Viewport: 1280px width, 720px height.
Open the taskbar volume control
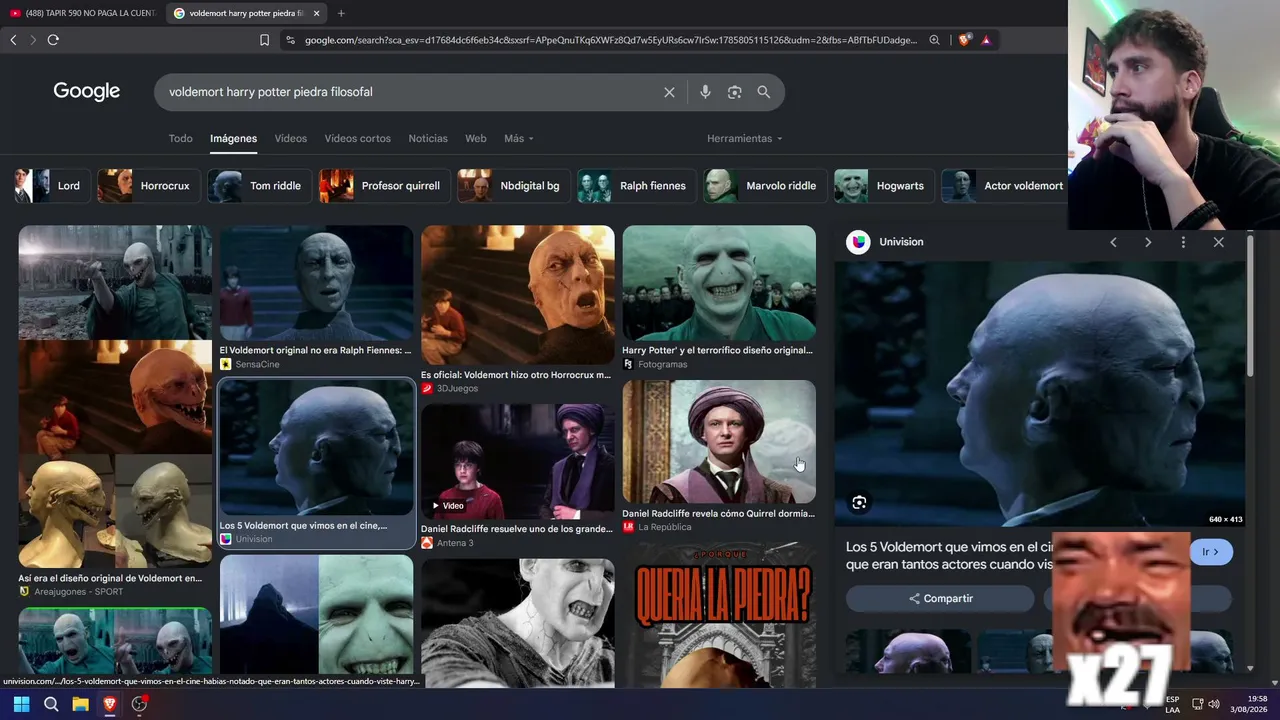coord(1214,704)
